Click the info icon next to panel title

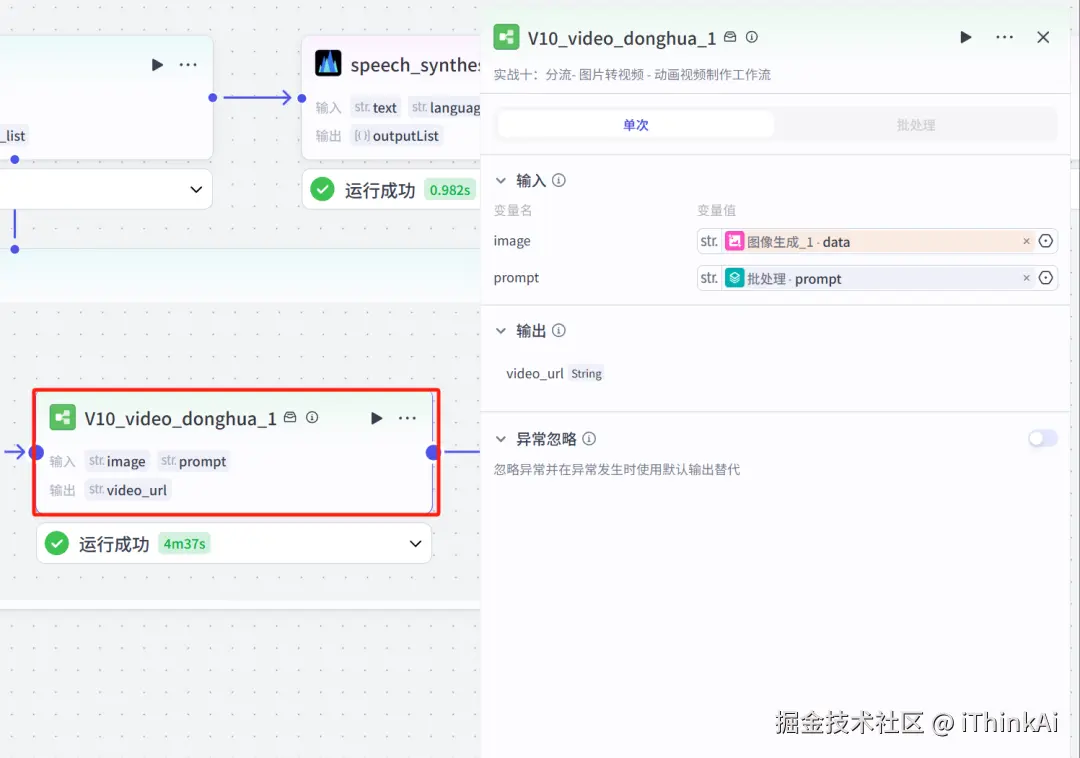click(x=750, y=37)
